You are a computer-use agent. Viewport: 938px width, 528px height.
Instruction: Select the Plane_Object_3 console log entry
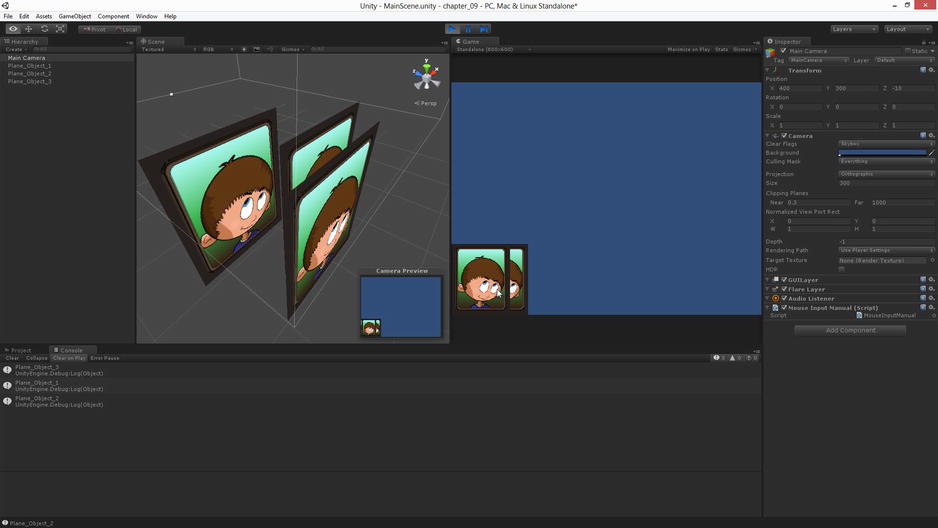[380, 370]
